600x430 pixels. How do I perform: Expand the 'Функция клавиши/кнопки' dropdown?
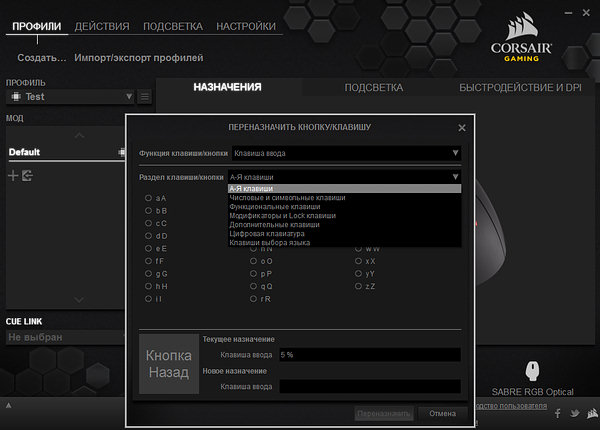346,153
